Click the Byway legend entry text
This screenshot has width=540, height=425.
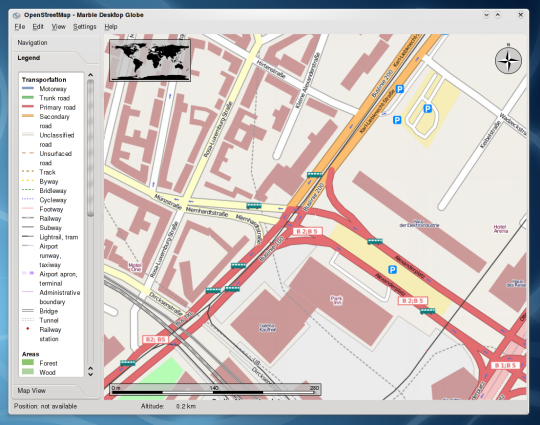(x=49, y=182)
